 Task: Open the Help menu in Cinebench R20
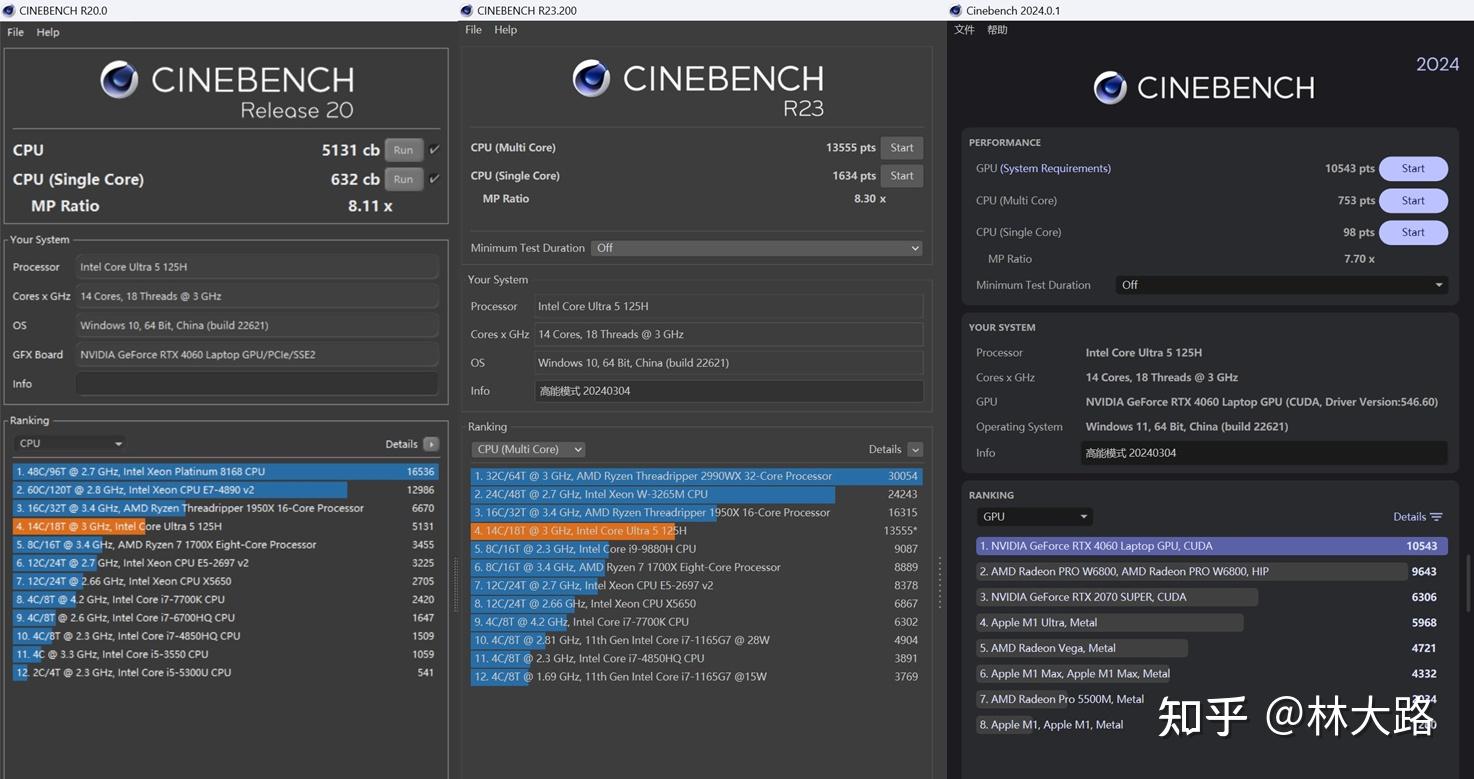(48, 32)
